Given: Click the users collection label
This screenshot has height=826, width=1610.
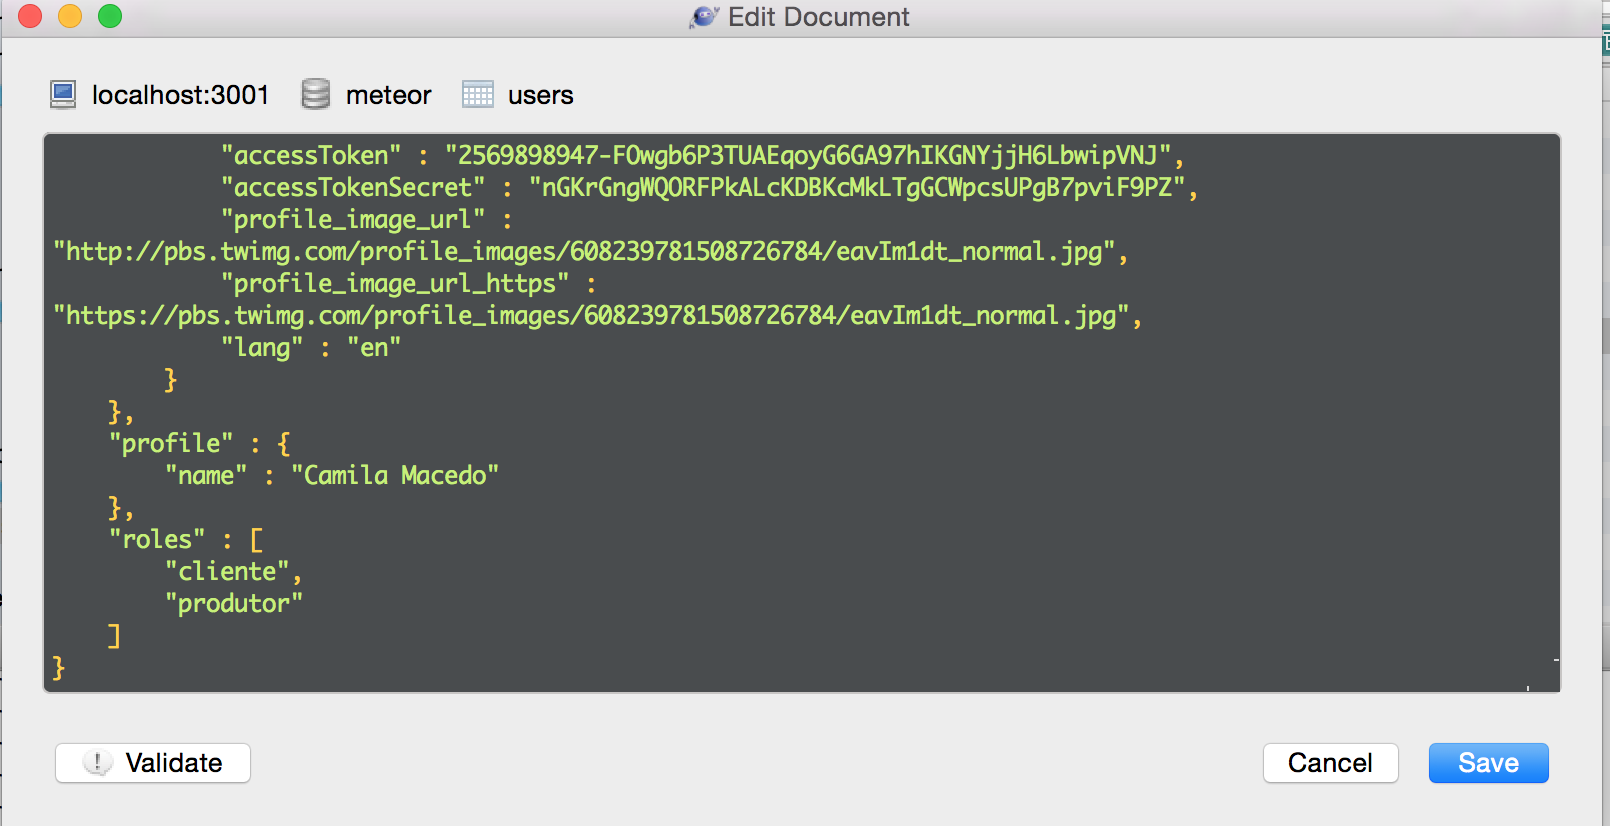Looking at the screenshot, I should [x=540, y=95].
